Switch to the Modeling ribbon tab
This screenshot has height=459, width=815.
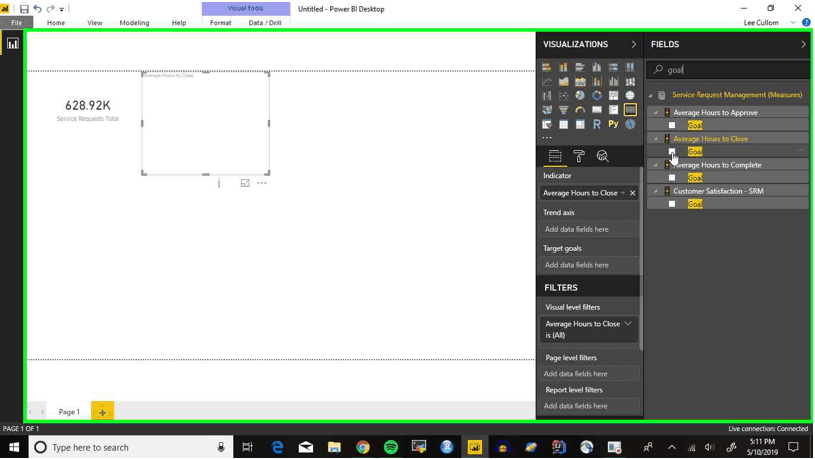[x=134, y=23]
